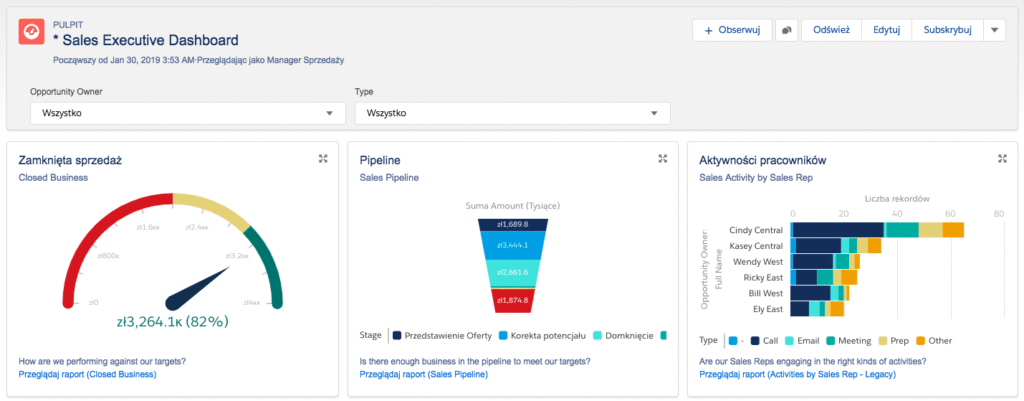
Task: Click the Subskrybuj button
Action: (947, 31)
